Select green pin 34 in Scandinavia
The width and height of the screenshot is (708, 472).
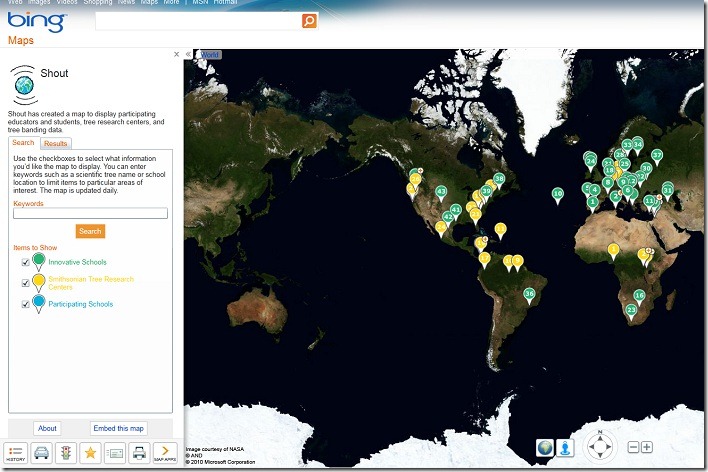click(638, 146)
